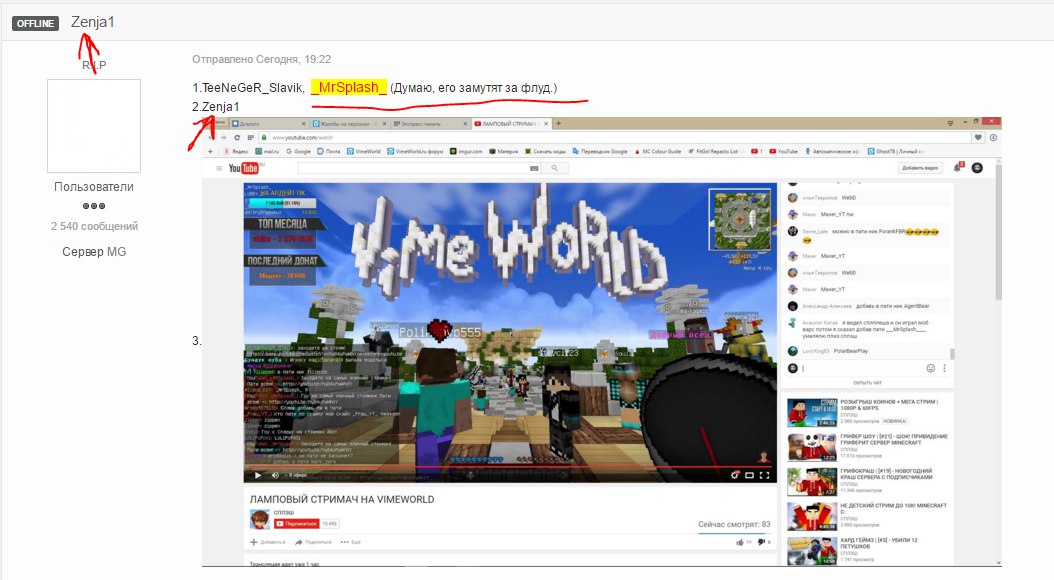Screen dimensions: 1054x580
Task: Open the VimeWorld bookmark
Action: point(364,151)
